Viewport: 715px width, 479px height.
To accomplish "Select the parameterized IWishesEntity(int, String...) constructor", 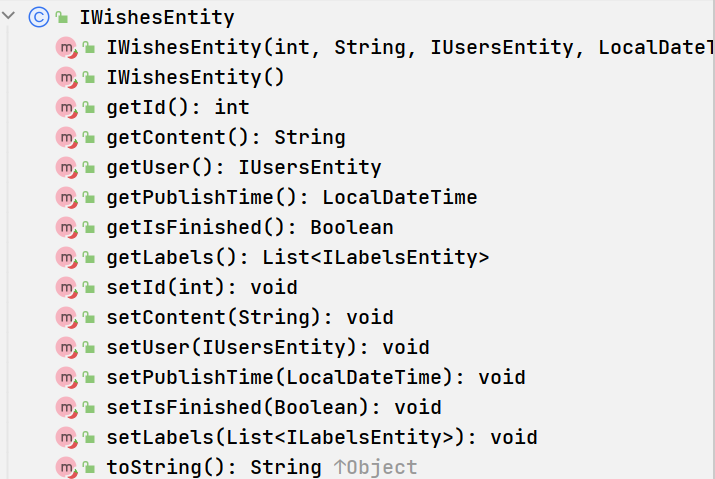I will 409,47.
